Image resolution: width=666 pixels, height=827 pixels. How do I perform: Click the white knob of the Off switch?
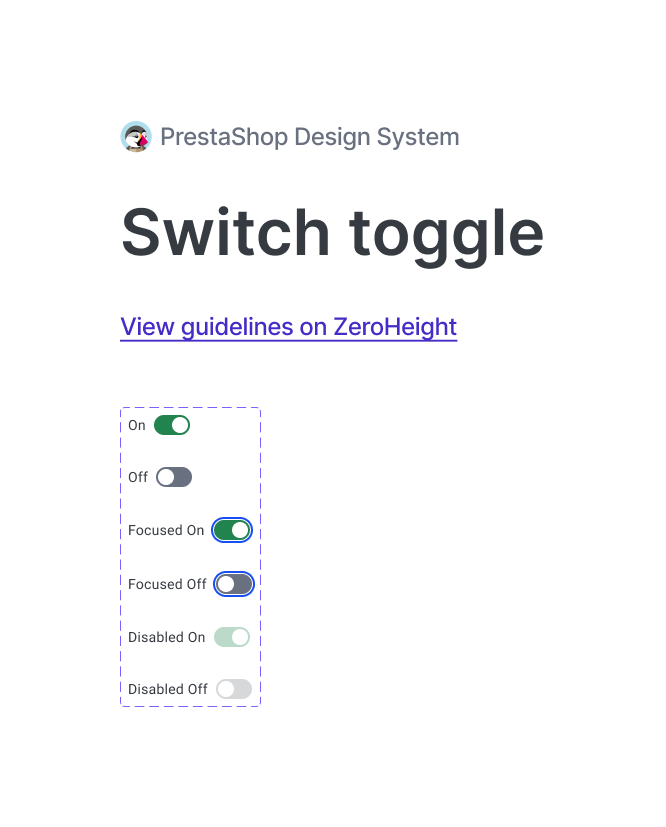(166, 477)
